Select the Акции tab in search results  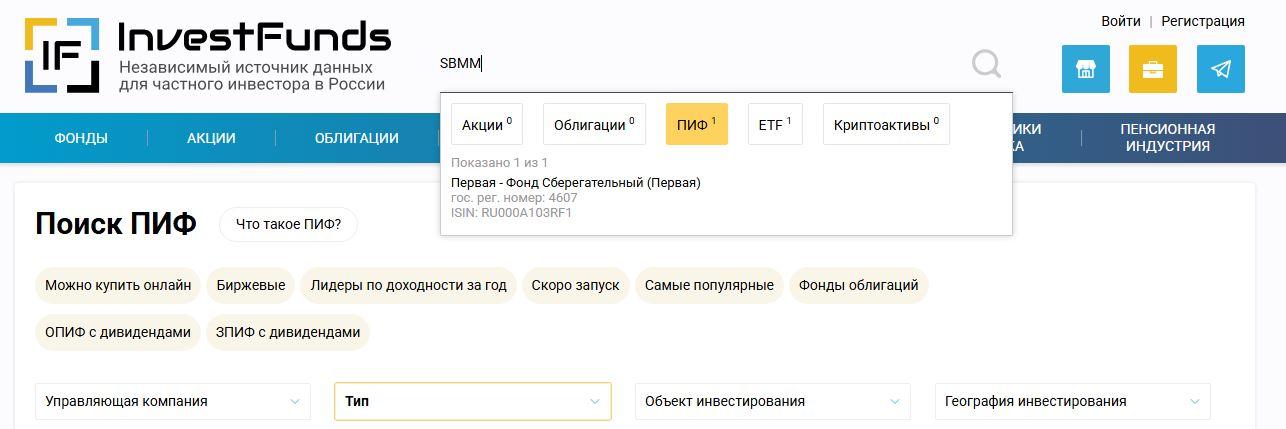click(x=486, y=125)
